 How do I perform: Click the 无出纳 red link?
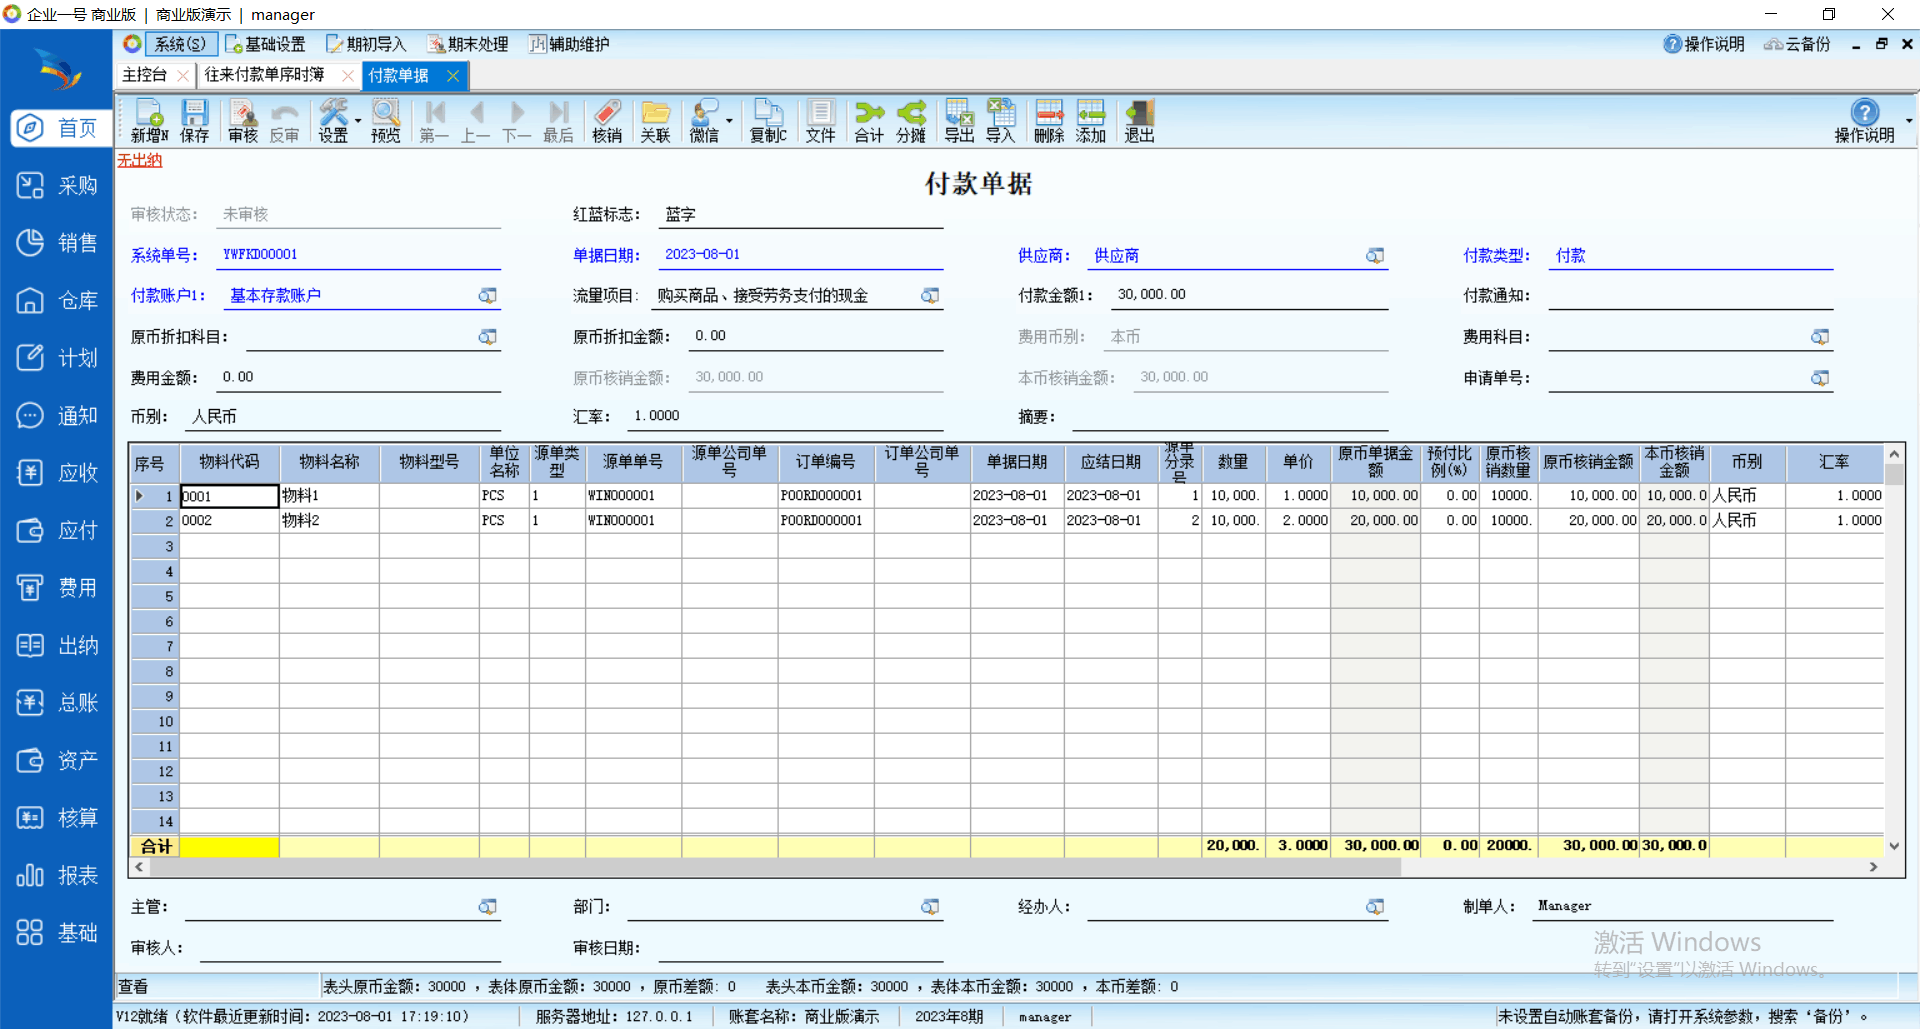pyautogui.click(x=139, y=160)
